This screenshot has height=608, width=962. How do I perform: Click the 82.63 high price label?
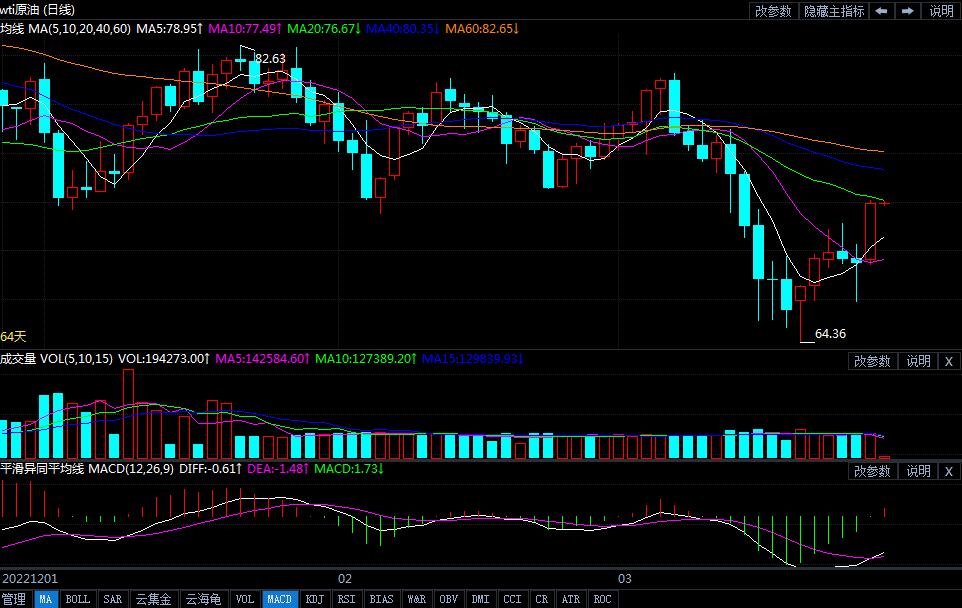point(270,59)
